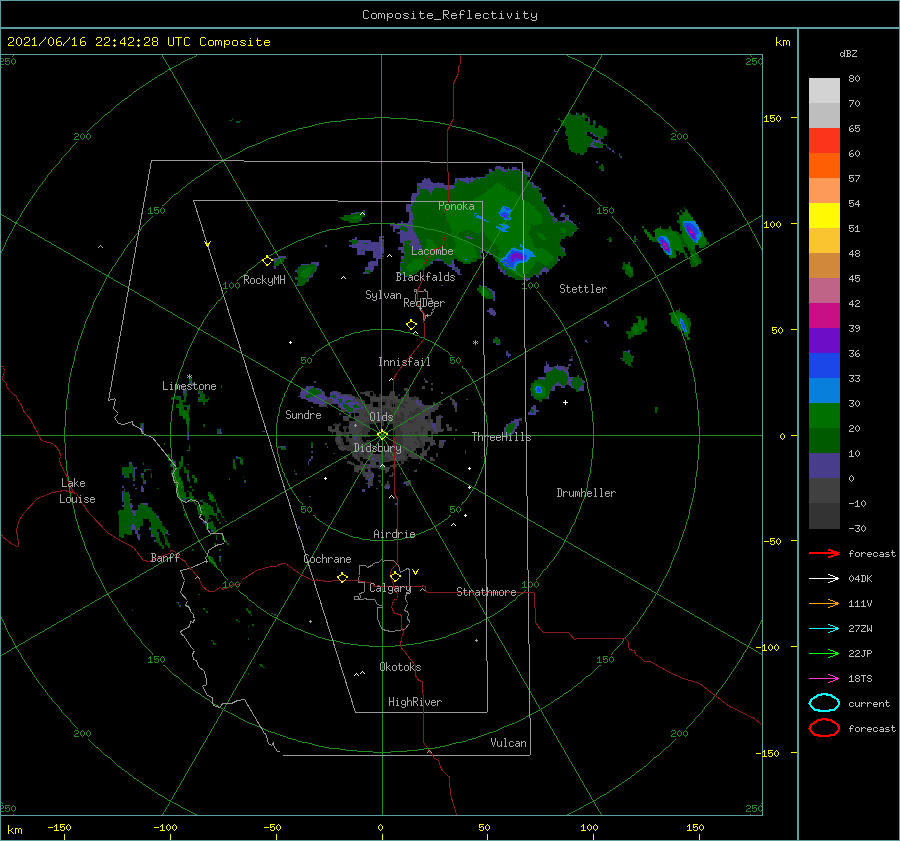Click the RockyMH label
Image resolution: width=900 pixels, height=841 pixels.
coord(264,280)
